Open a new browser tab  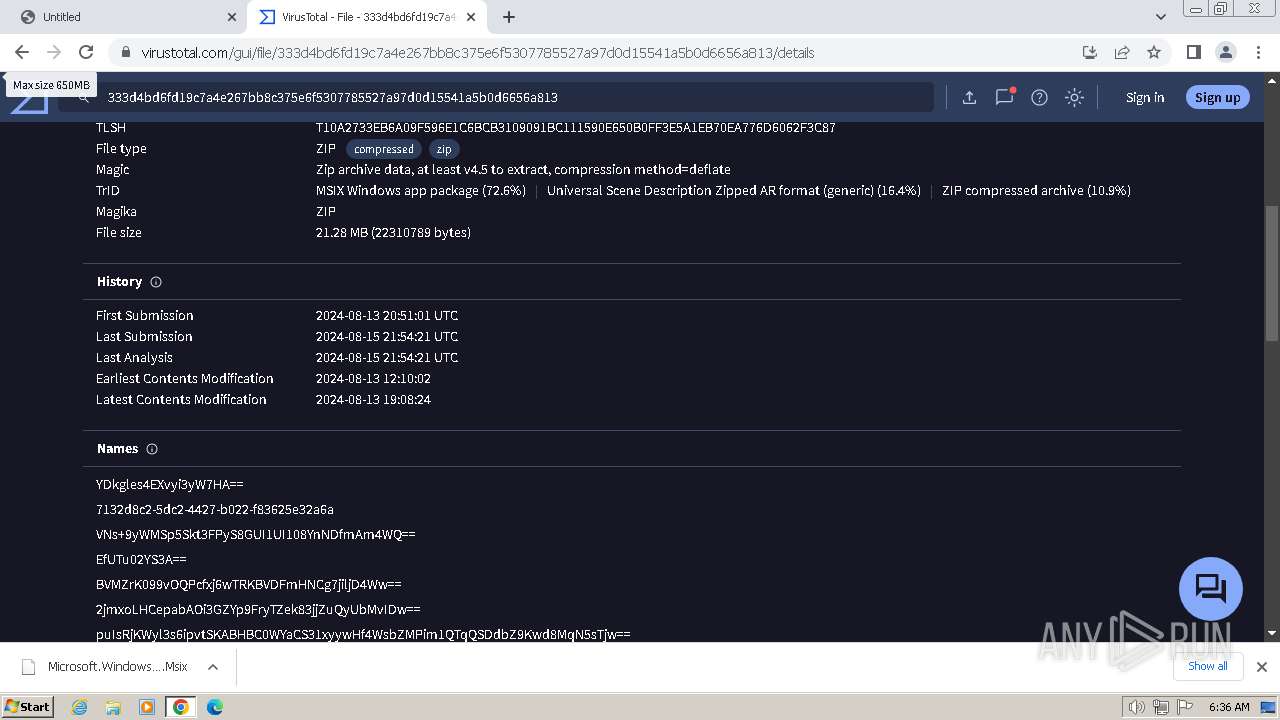click(x=509, y=17)
